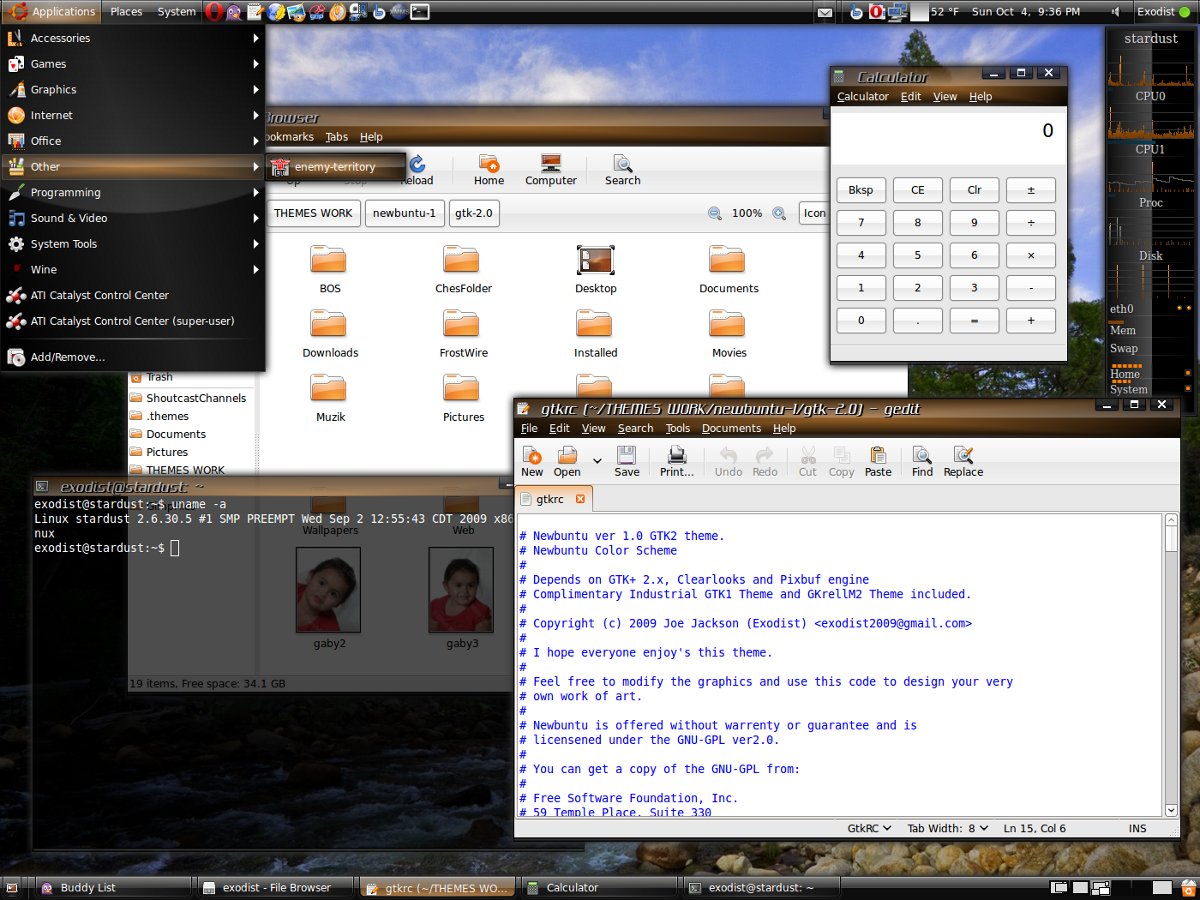Open gedit's Tools menu

(x=678, y=428)
